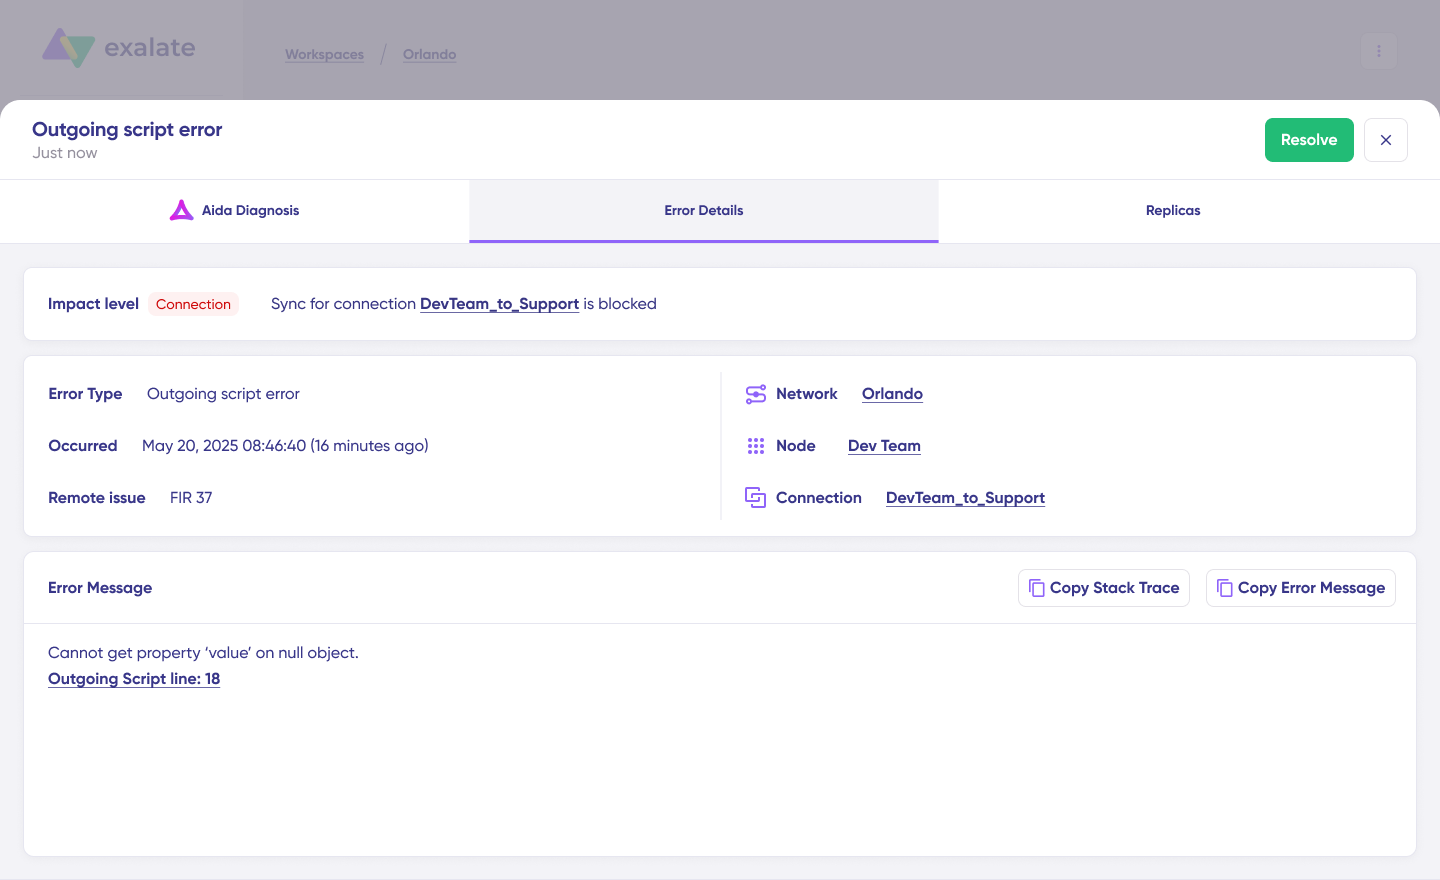Viewport: 1440px width, 880px height.
Task: Click the Connection overlap icon
Action: (x=756, y=497)
